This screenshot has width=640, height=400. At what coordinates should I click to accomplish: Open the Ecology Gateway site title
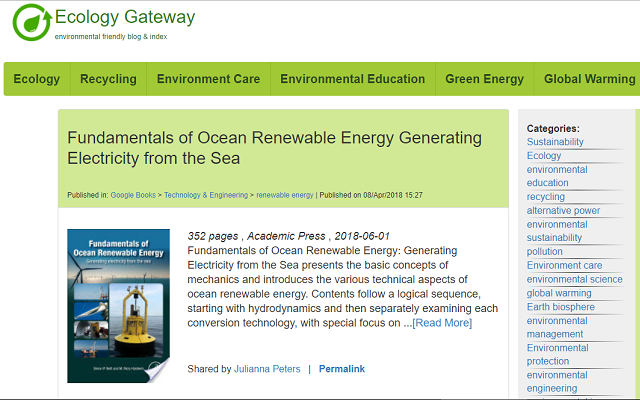click(125, 17)
